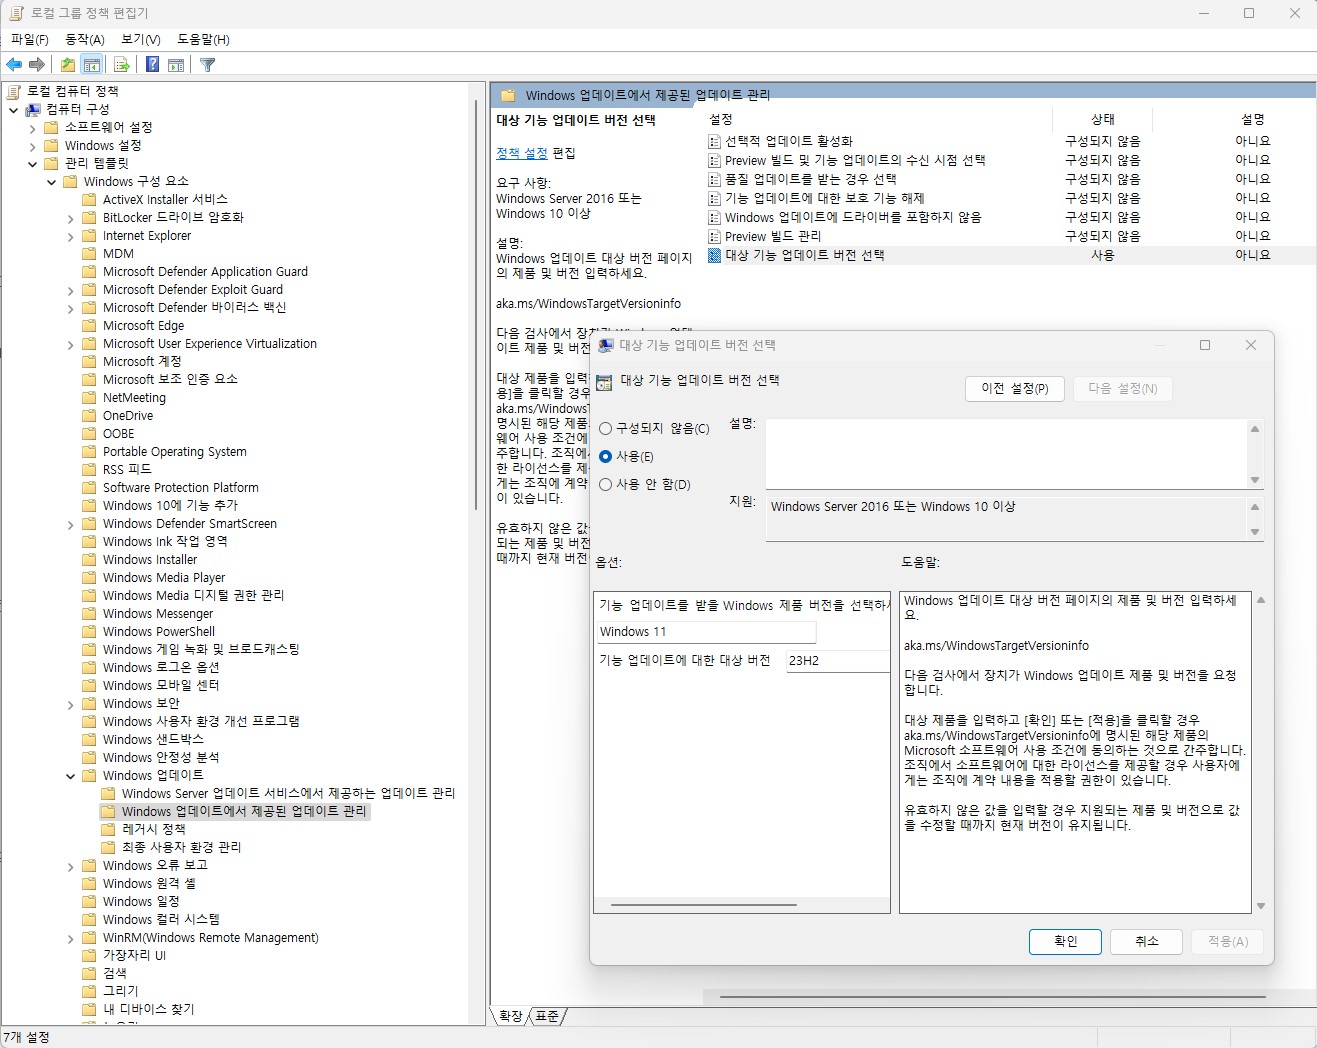Image resolution: width=1317 pixels, height=1048 pixels.
Task: Select the '사용(E)' radio button
Action: click(606, 457)
